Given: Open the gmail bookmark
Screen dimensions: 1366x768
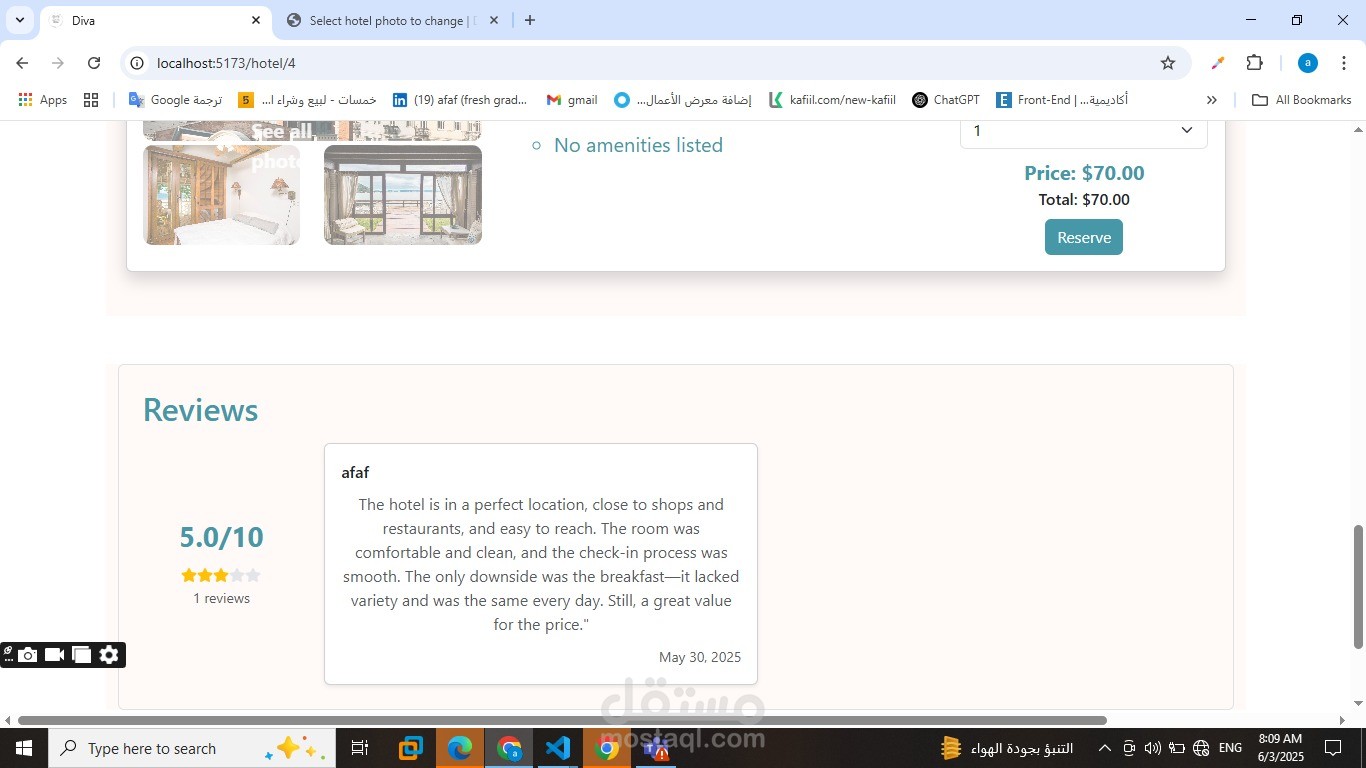Looking at the screenshot, I should click(x=572, y=100).
